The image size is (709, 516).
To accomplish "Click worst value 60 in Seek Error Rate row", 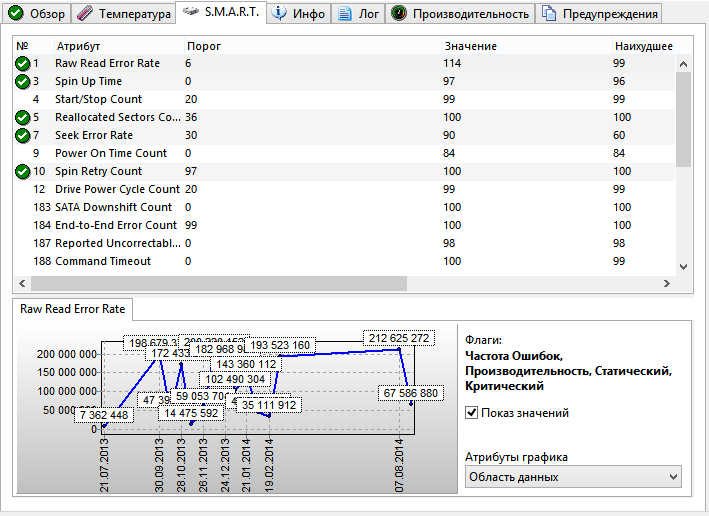I will [x=619, y=135].
